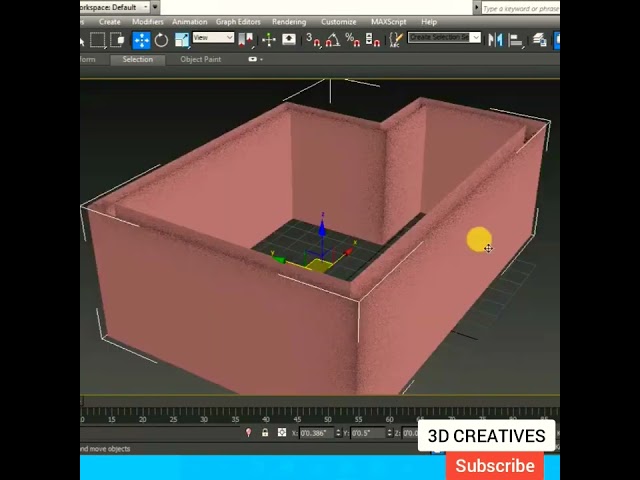Image resolution: width=640 pixels, height=480 pixels.
Task: Open the Workspace: Default dropdown
Action: pos(115,7)
